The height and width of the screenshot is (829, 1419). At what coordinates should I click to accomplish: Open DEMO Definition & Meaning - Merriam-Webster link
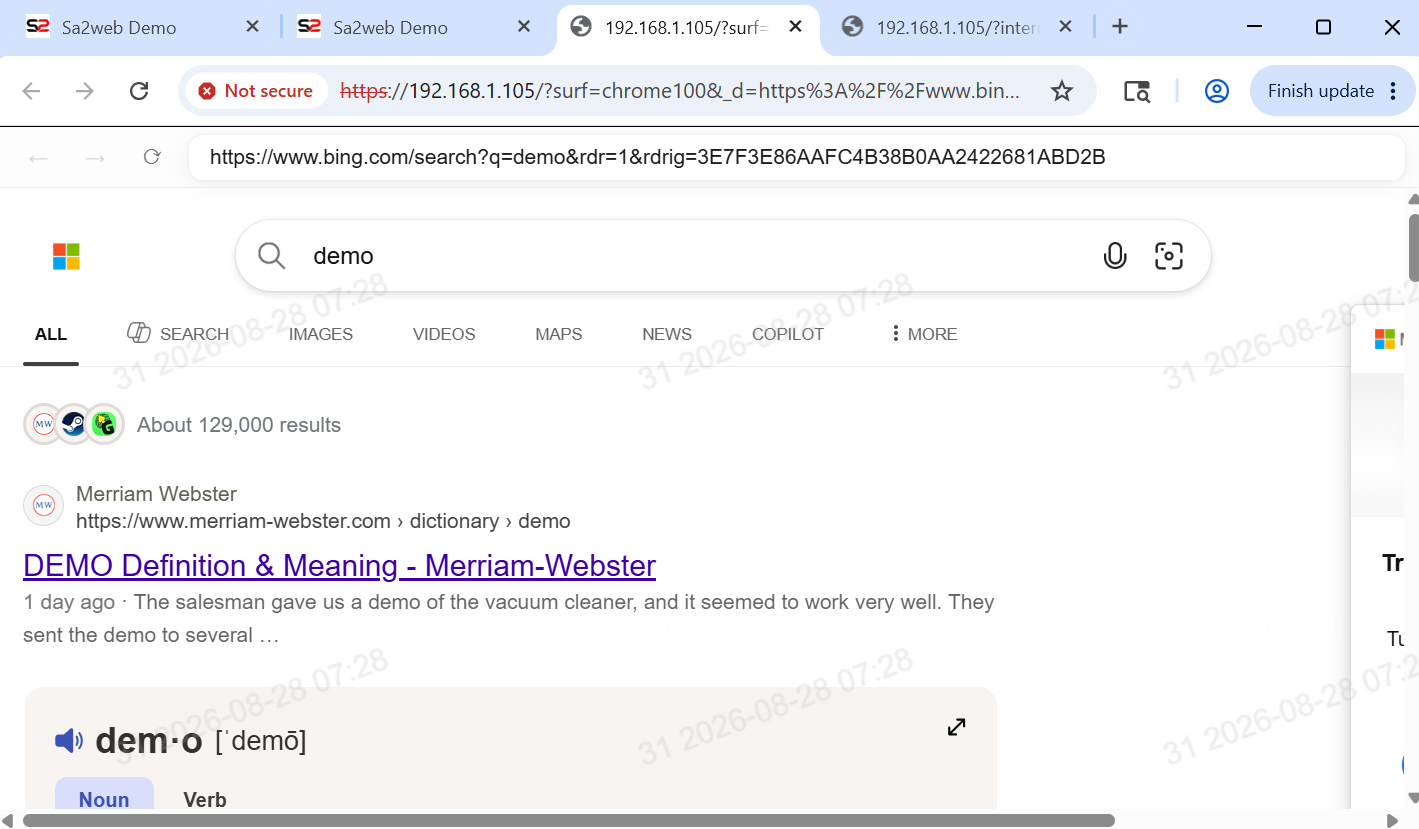point(339,566)
